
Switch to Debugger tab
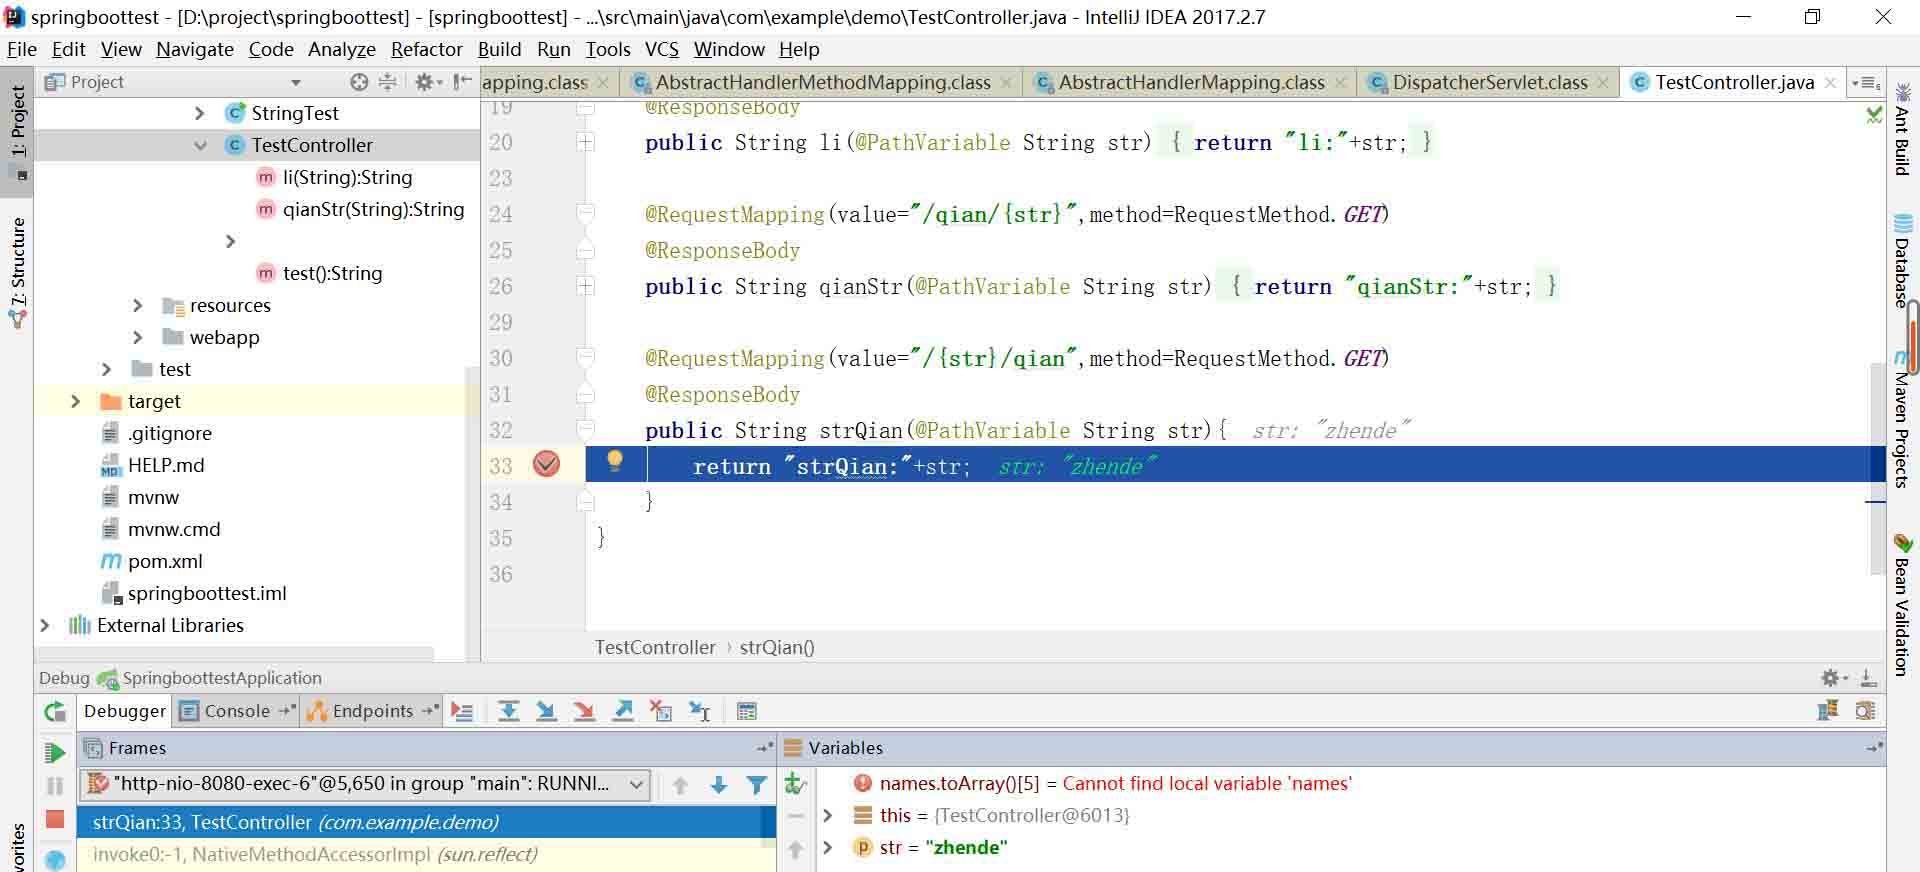(124, 711)
